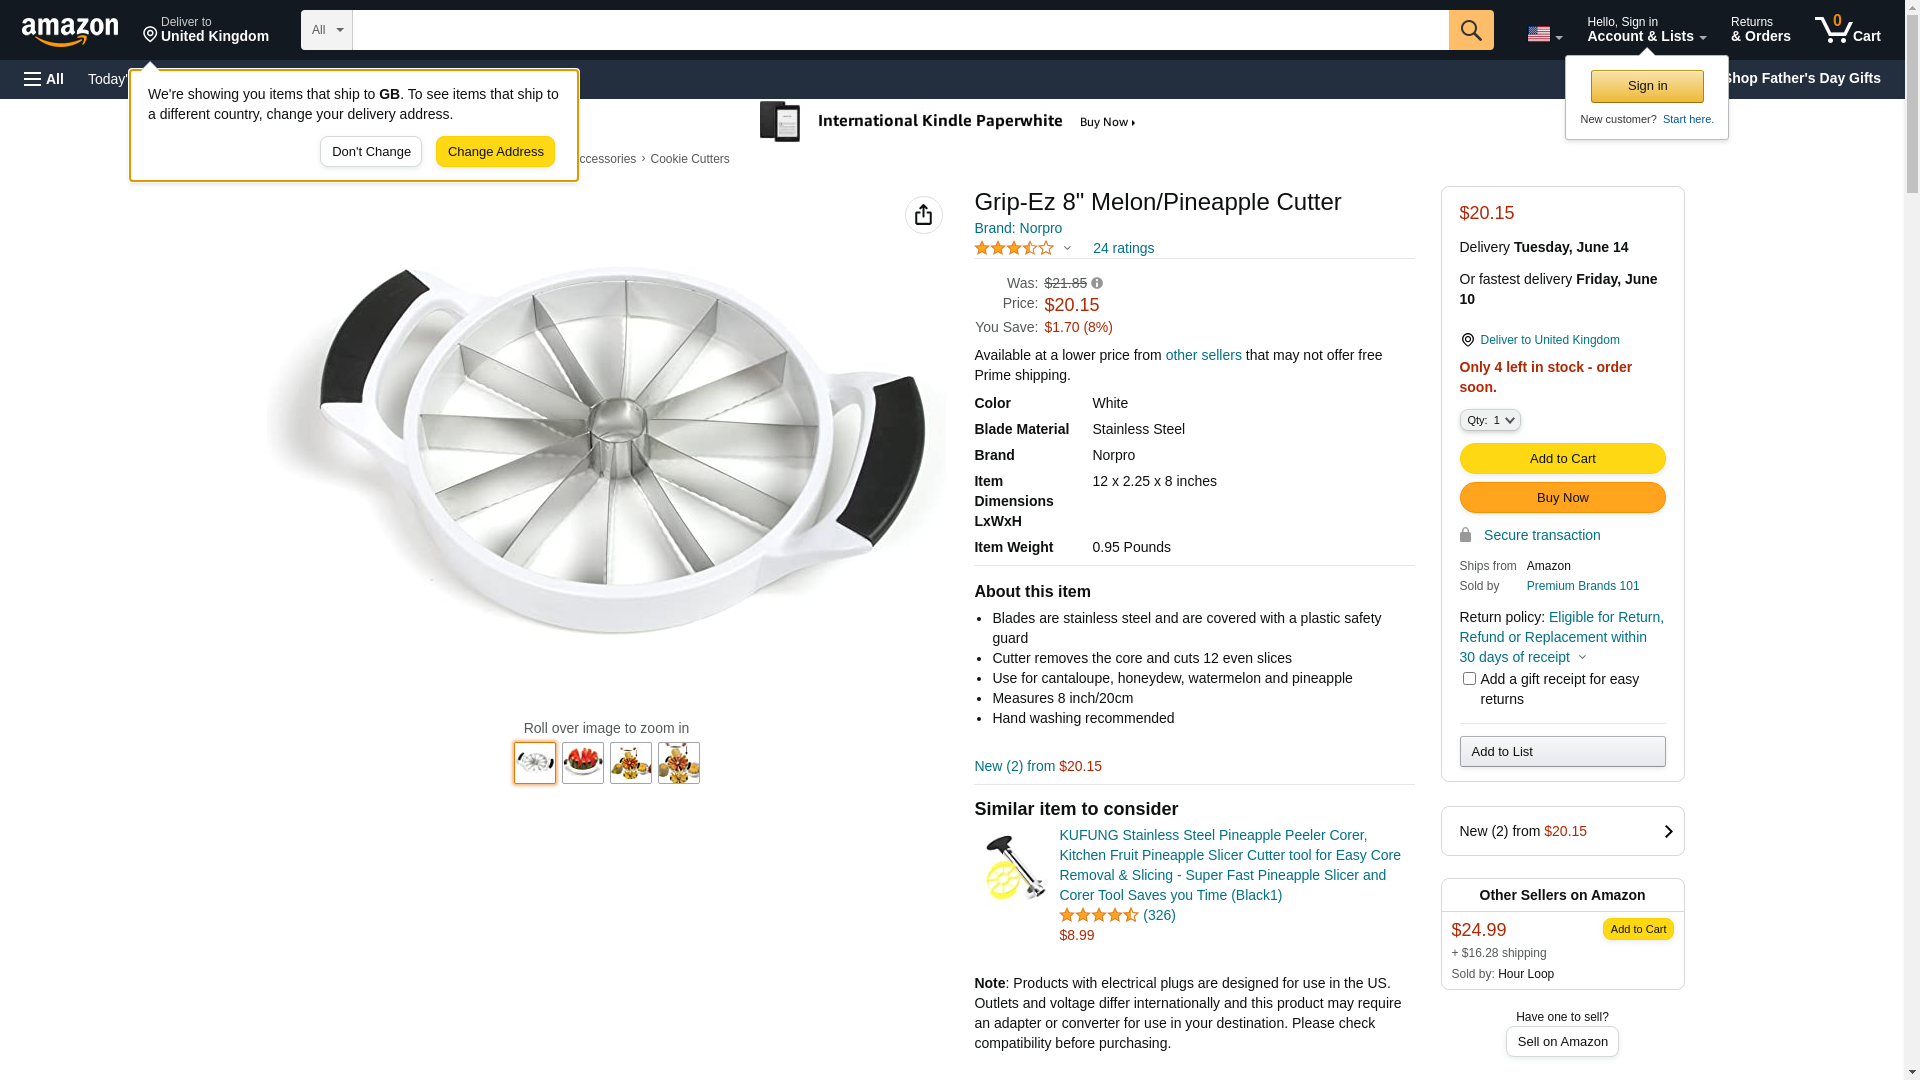Viewport: 1920px width, 1080px height.
Task: Click the star rating icons
Action: (x=1014, y=248)
